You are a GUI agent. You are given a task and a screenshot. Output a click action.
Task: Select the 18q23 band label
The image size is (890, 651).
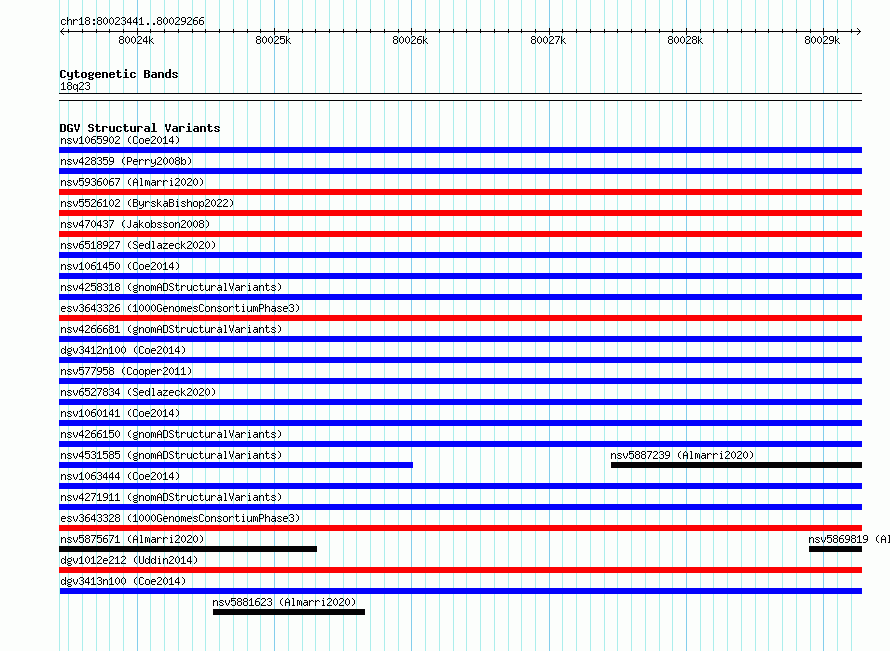[75, 86]
